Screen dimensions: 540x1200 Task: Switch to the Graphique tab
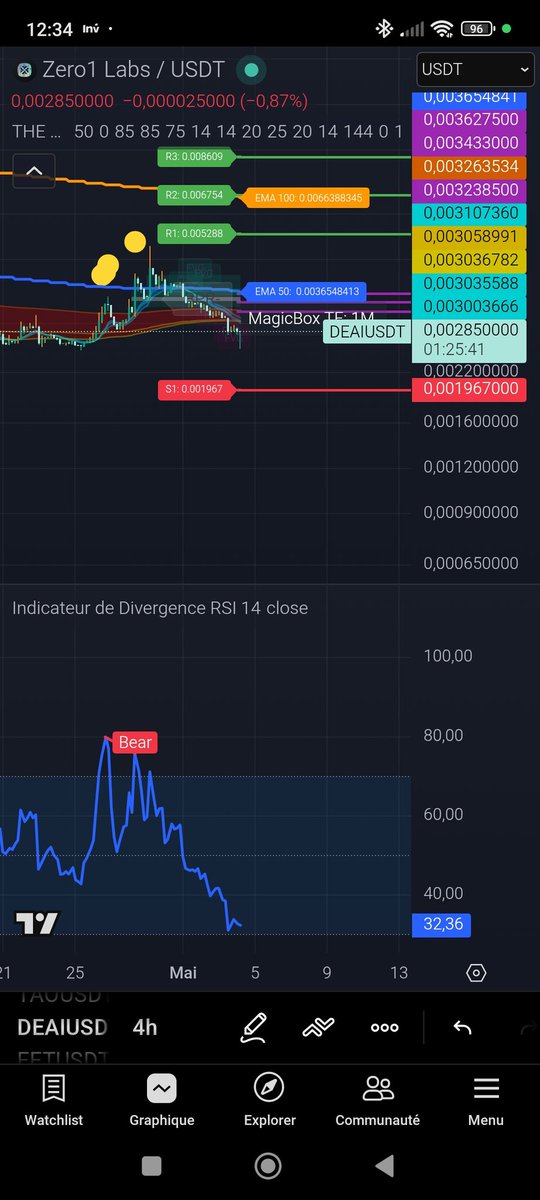pos(162,1100)
